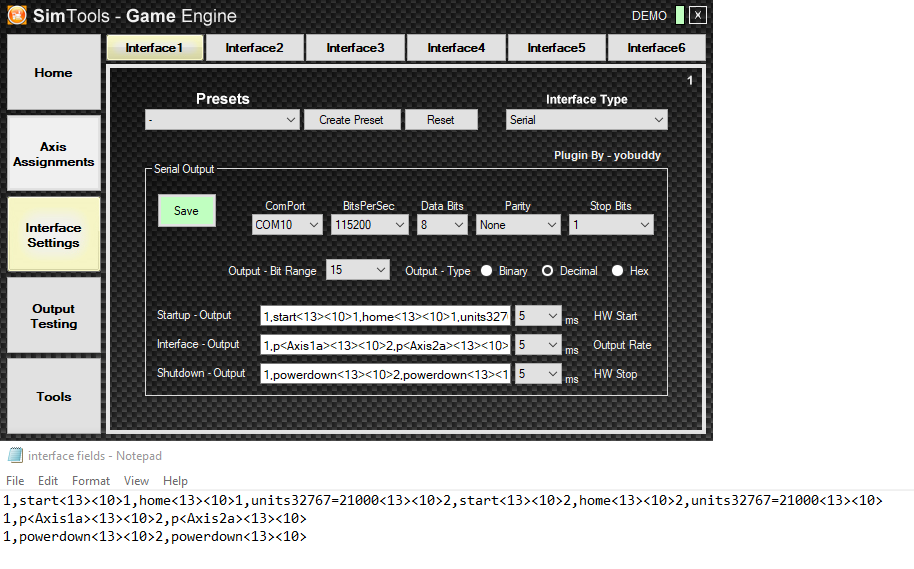This screenshot has width=914, height=569.
Task: Switch to the Interface6 tab
Action: pyautogui.click(x=656, y=48)
